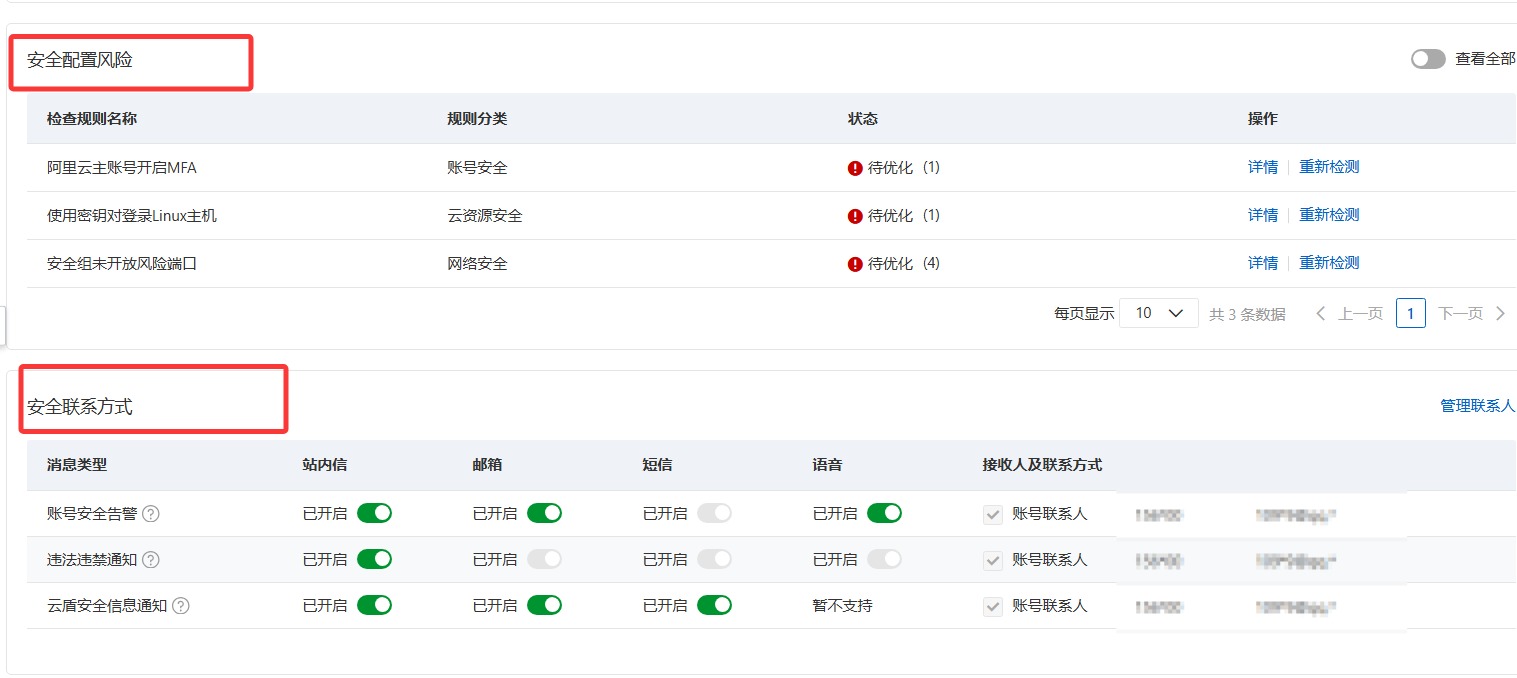The image size is (1517, 678).
Task: Toggle 账号联系人 checkbox in 账号安全告警 row
Action: point(993,514)
